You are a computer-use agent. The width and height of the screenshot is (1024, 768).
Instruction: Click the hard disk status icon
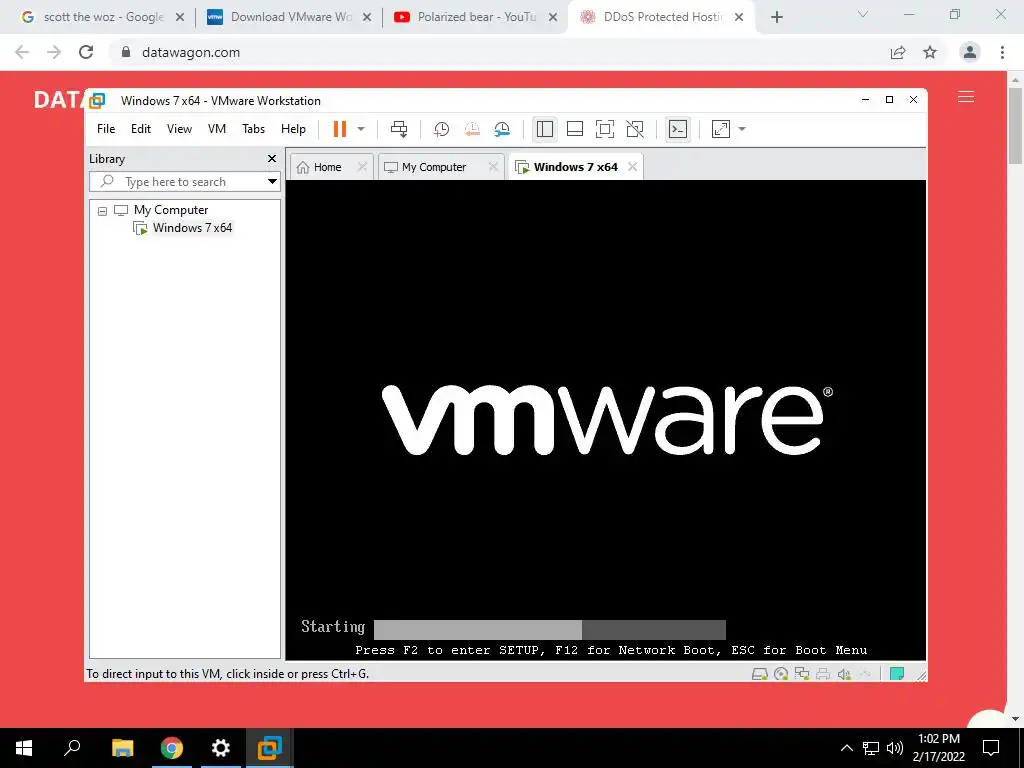click(x=760, y=674)
